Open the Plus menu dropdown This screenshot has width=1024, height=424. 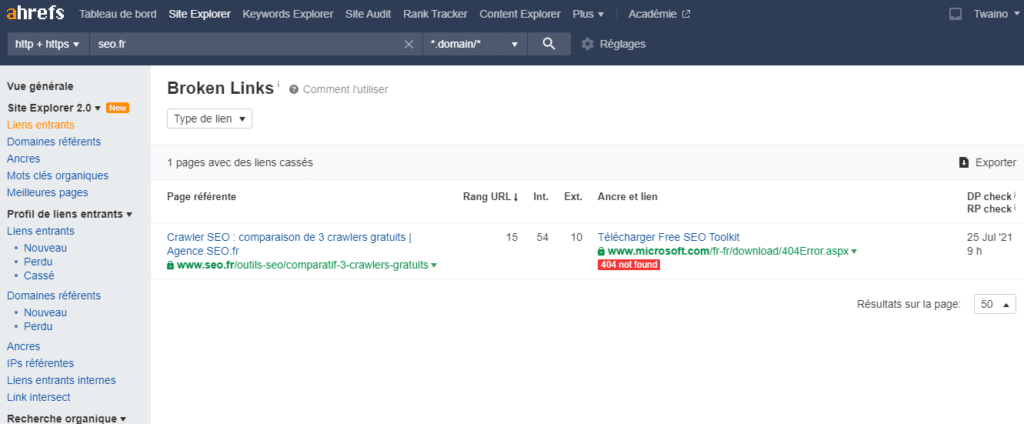[588, 14]
